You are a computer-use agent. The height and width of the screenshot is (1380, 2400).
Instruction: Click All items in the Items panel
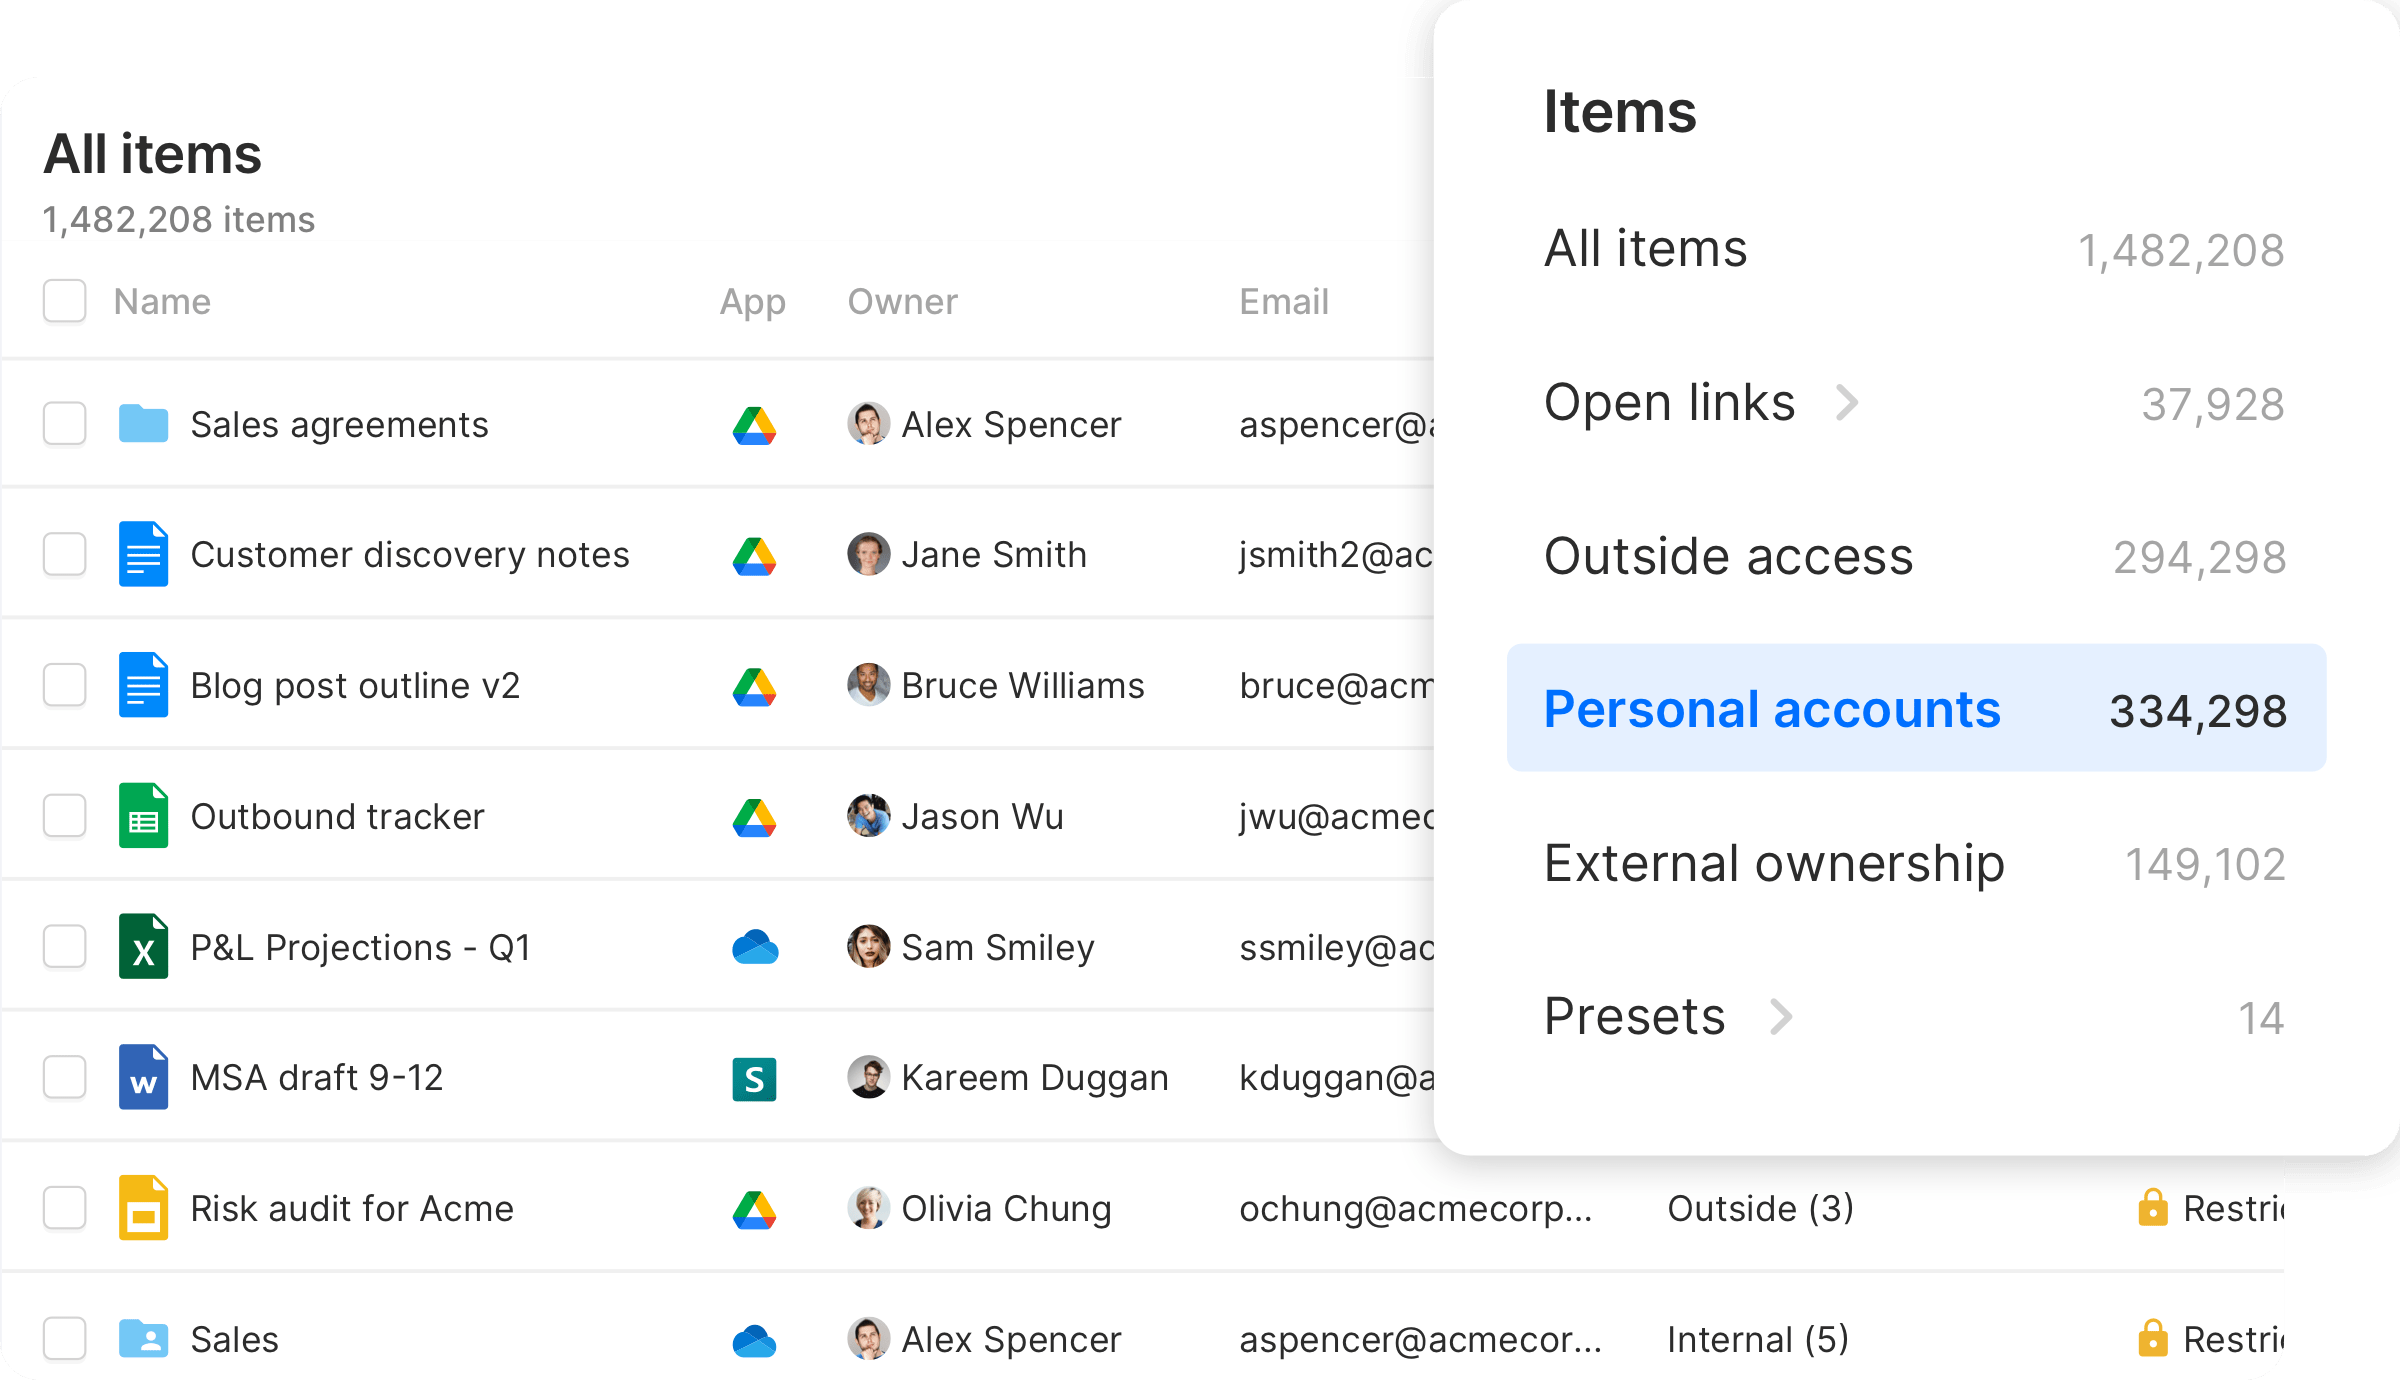coord(1645,249)
